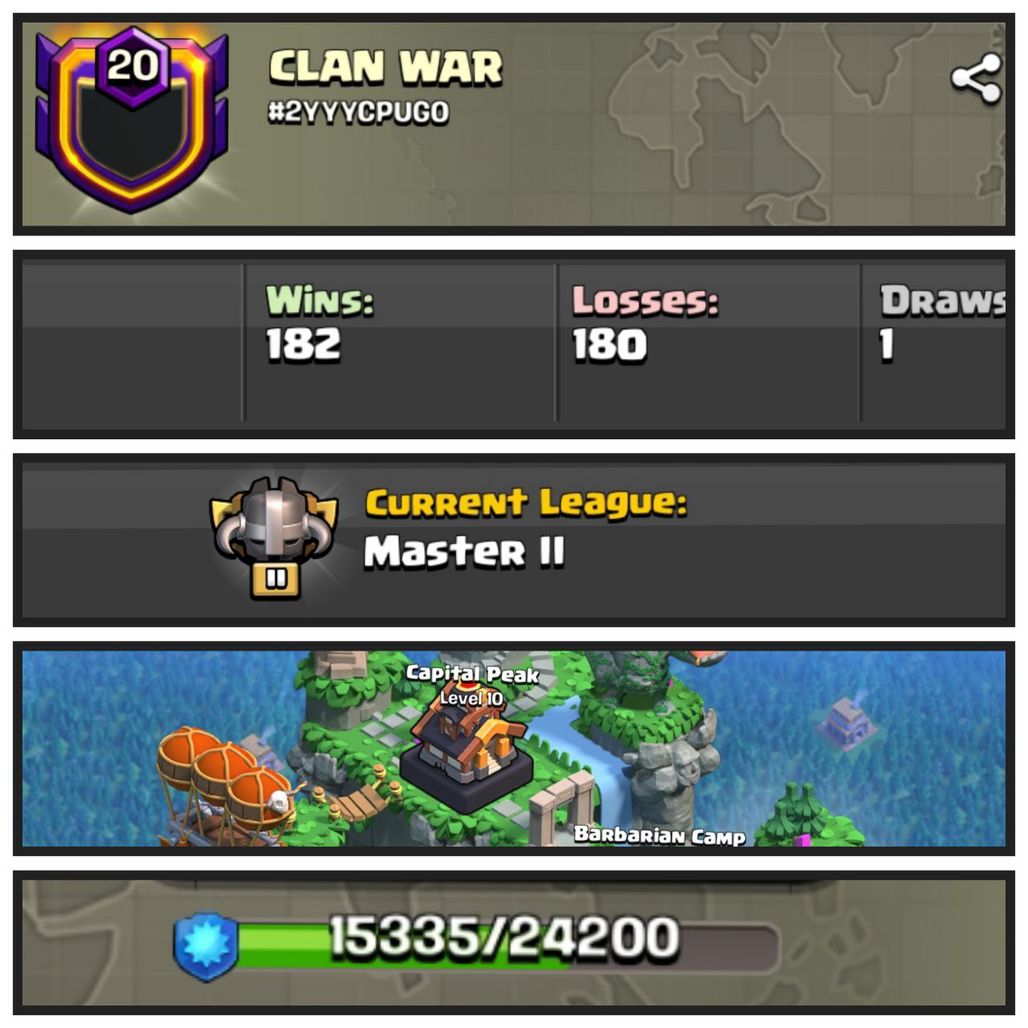
Task: Click the Master II league text
Action: click(x=464, y=551)
